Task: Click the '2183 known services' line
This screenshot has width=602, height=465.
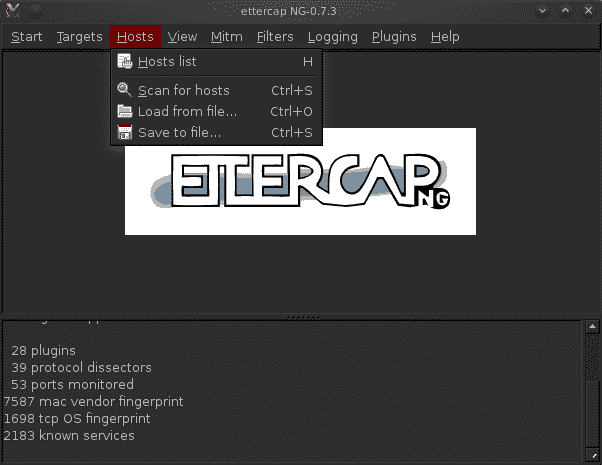Action: 69,435
